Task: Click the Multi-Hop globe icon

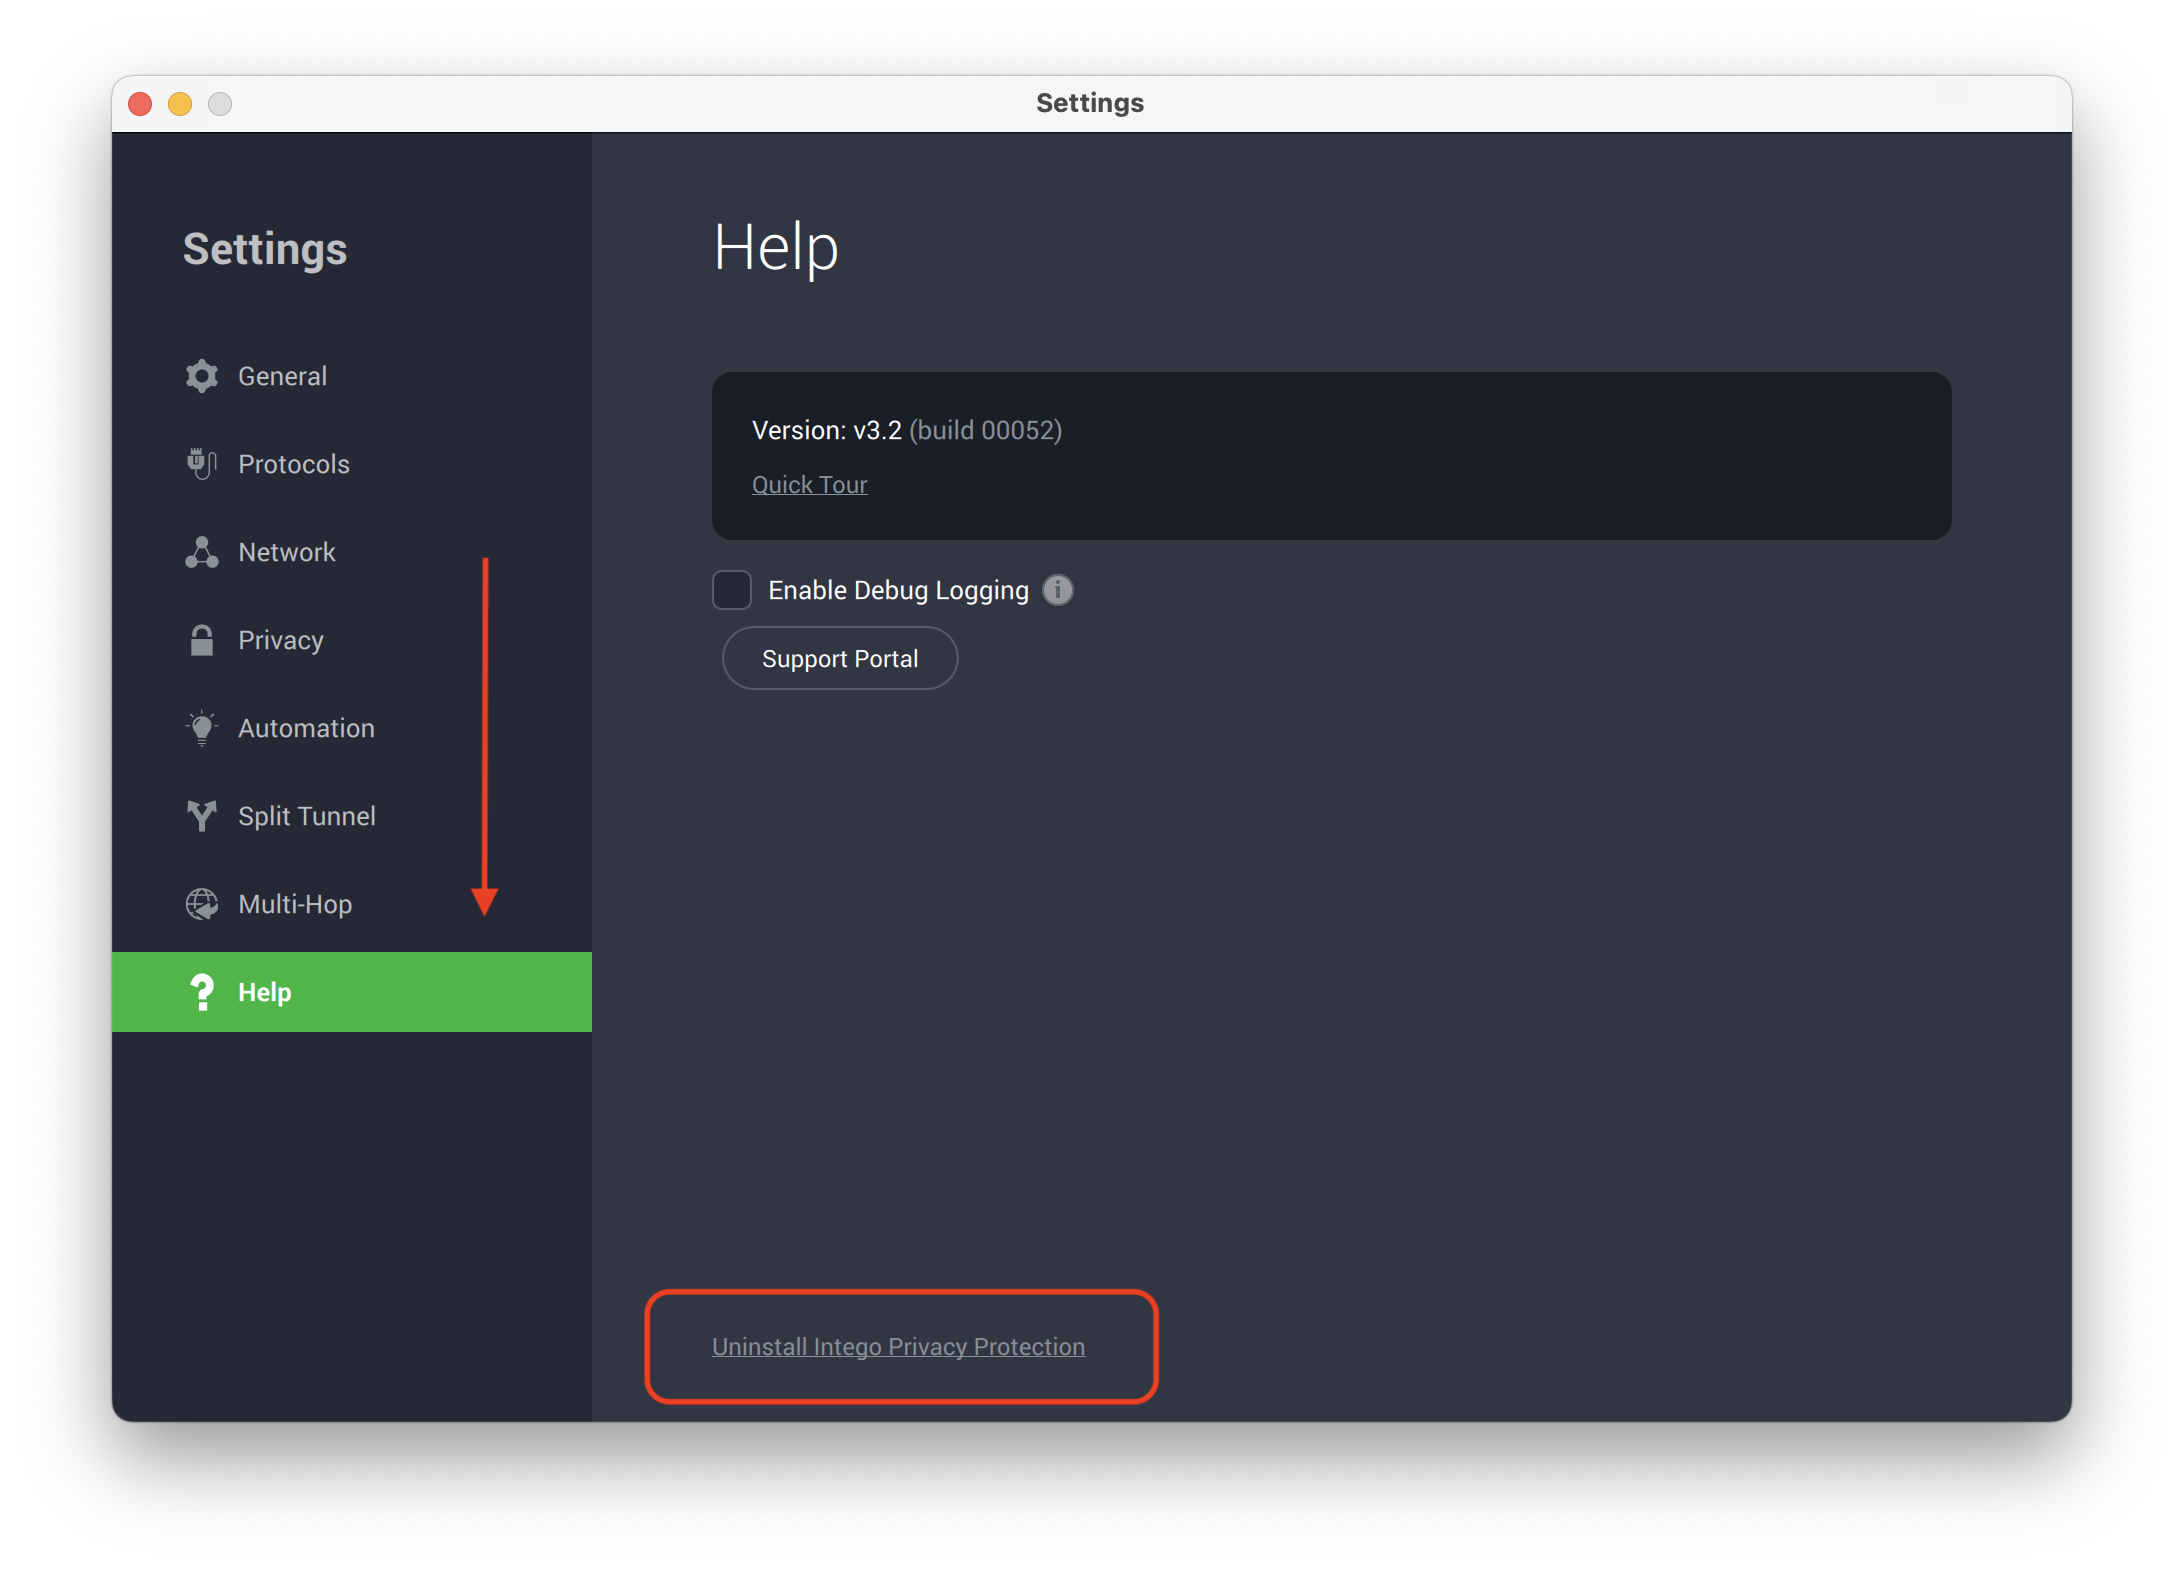Action: coord(202,904)
